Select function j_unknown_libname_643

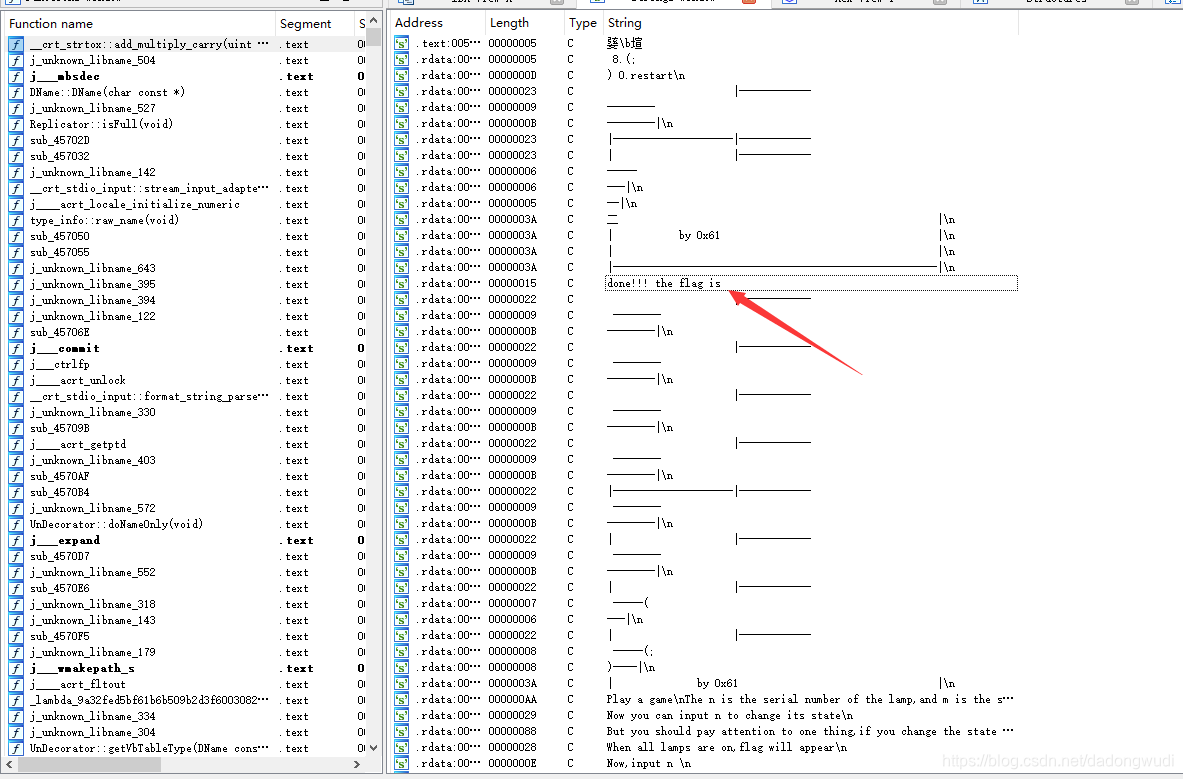pos(93,268)
